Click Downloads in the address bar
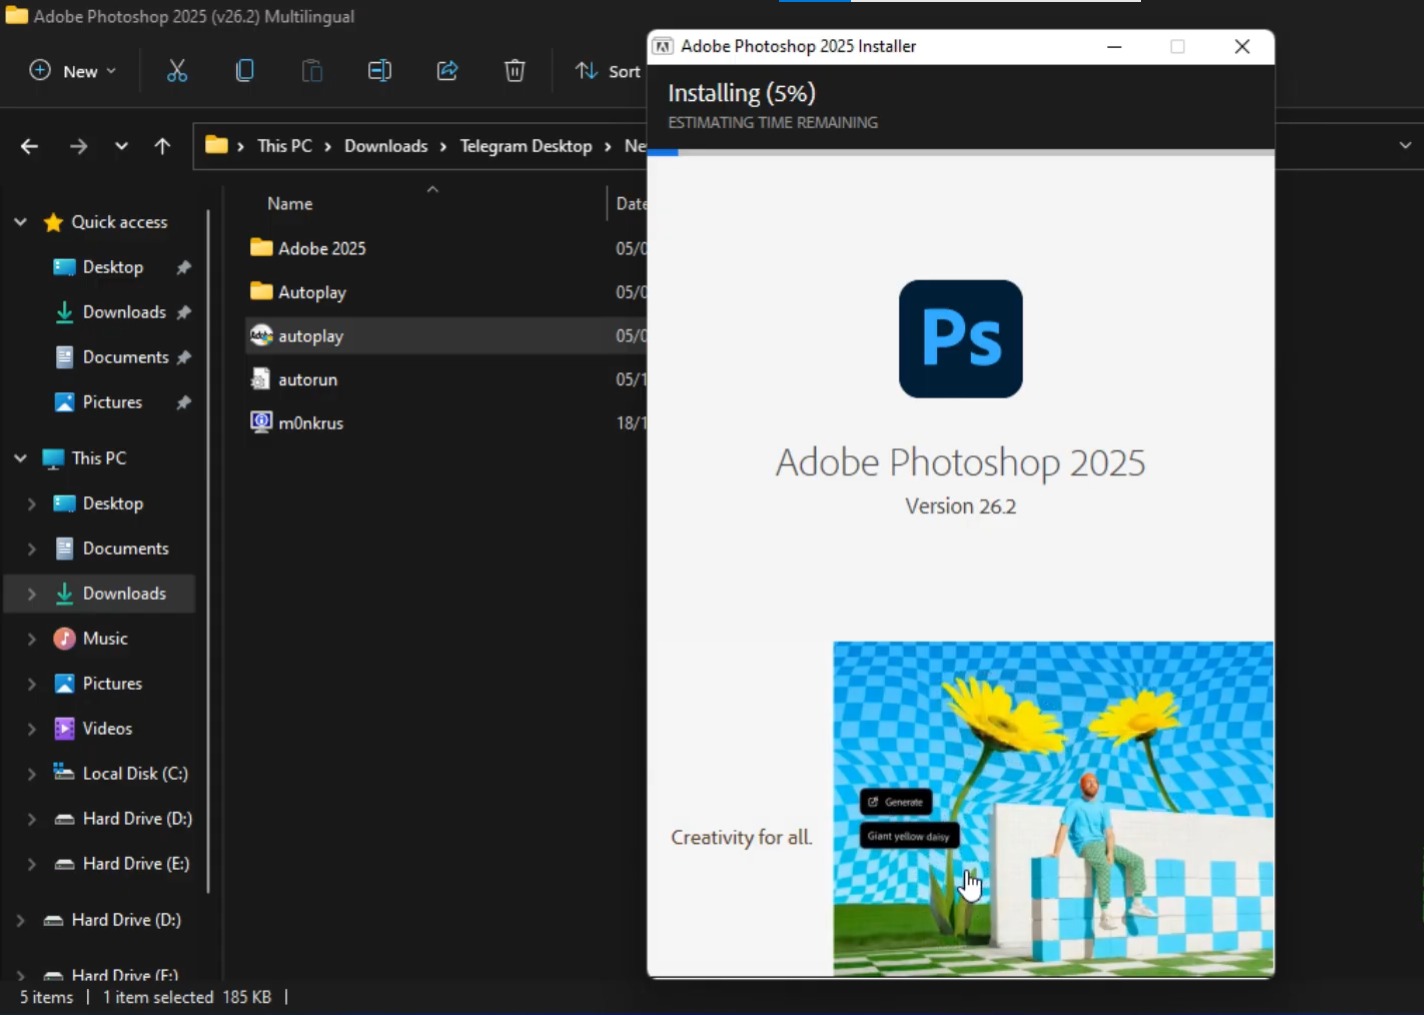This screenshot has height=1015, width=1424. pos(386,146)
